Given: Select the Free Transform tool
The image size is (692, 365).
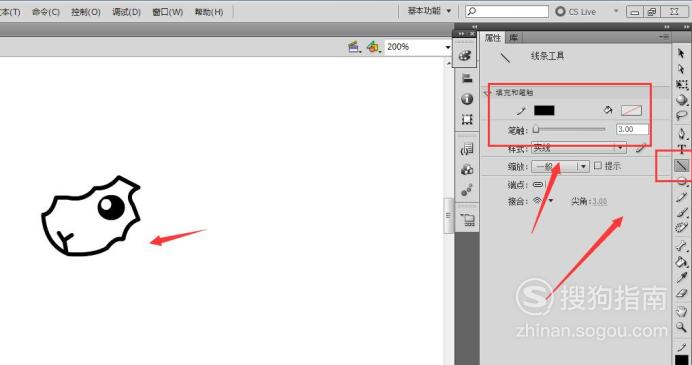Looking at the screenshot, I should point(682,85).
